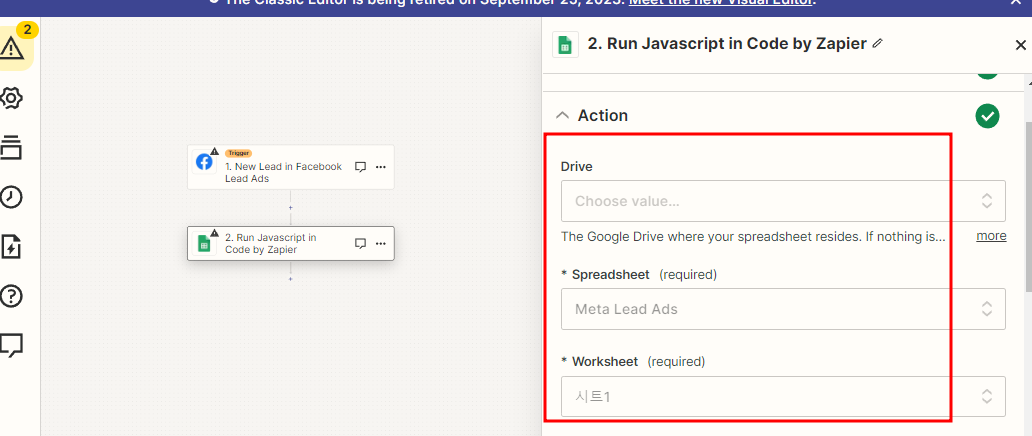This screenshot has height=436, width=1032.
Task: Open the Drive dropdown
Action: 783,201
